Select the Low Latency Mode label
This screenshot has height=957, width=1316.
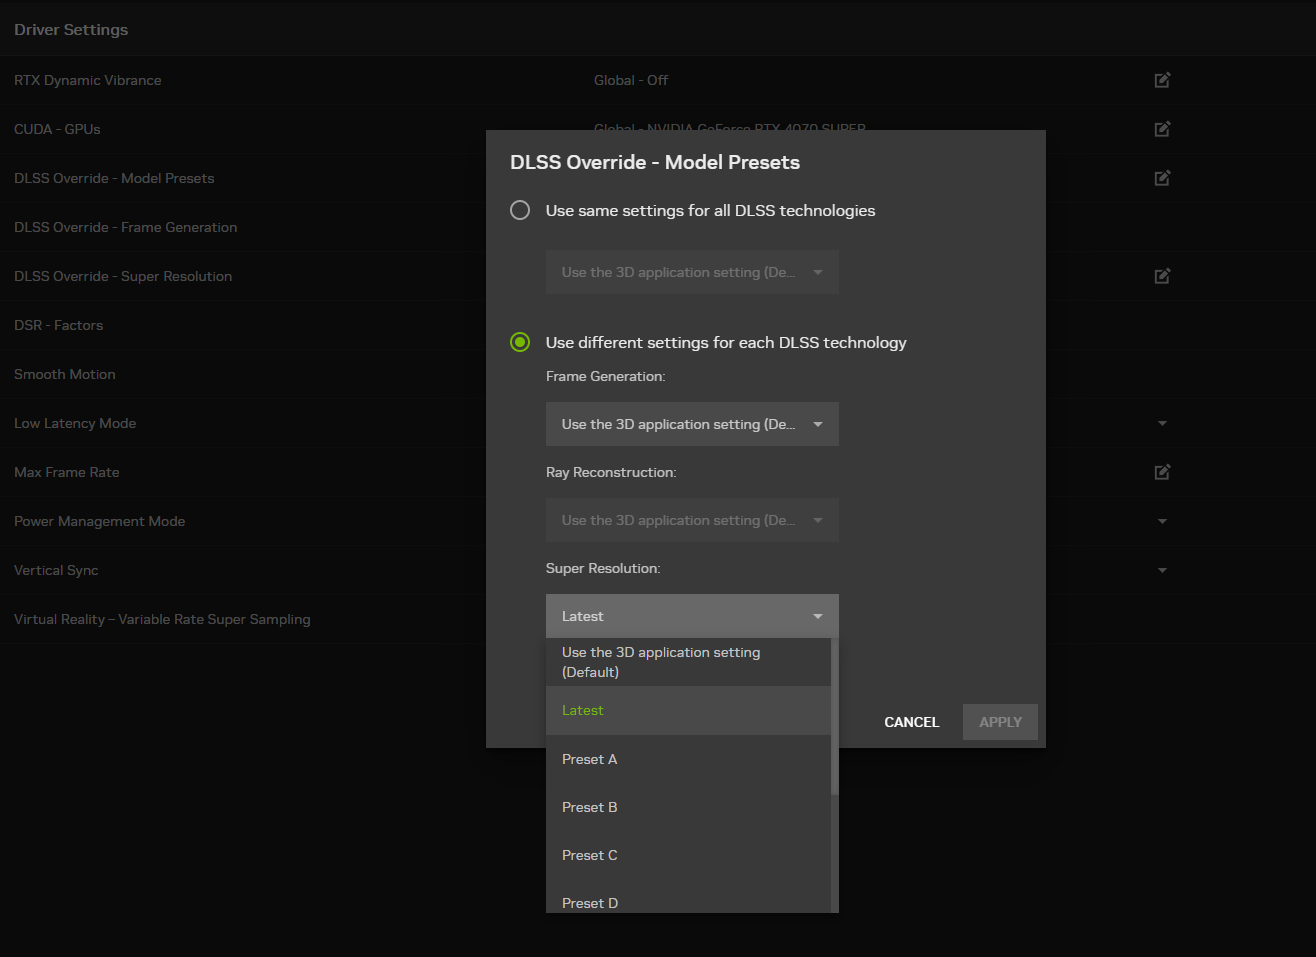point(75,423)
